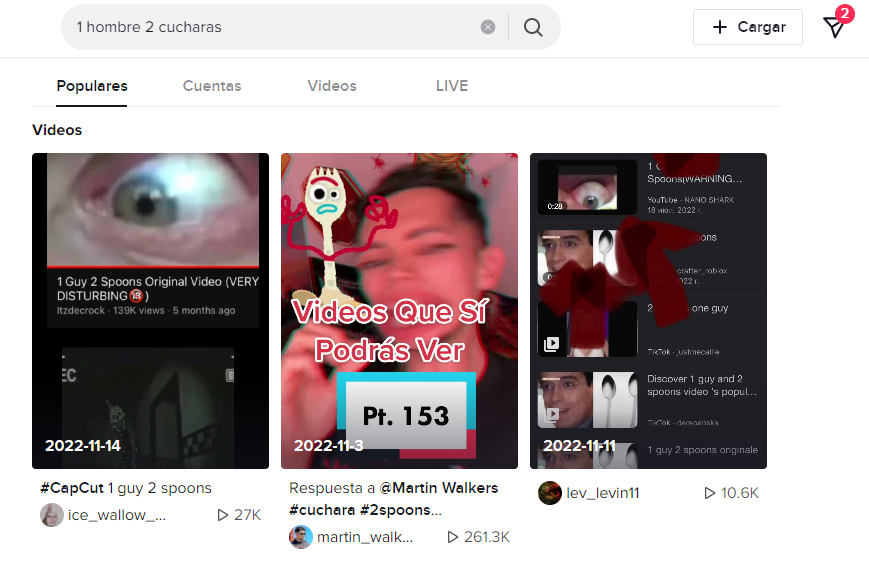Viewport: 869px width, 565px height.
Task: Open the video thumbnail dated 2022-11-11
Action: coord(648,311)
